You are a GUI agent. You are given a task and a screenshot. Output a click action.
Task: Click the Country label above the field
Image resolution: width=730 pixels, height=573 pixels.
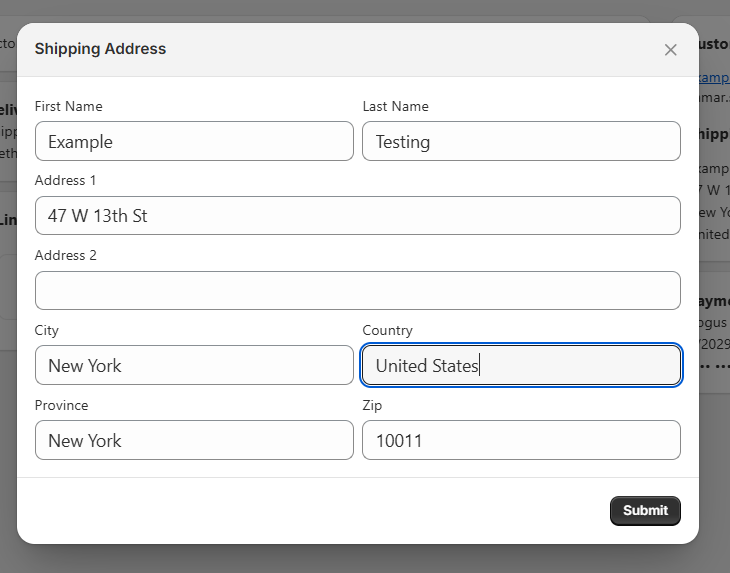(x=387, y=330)
